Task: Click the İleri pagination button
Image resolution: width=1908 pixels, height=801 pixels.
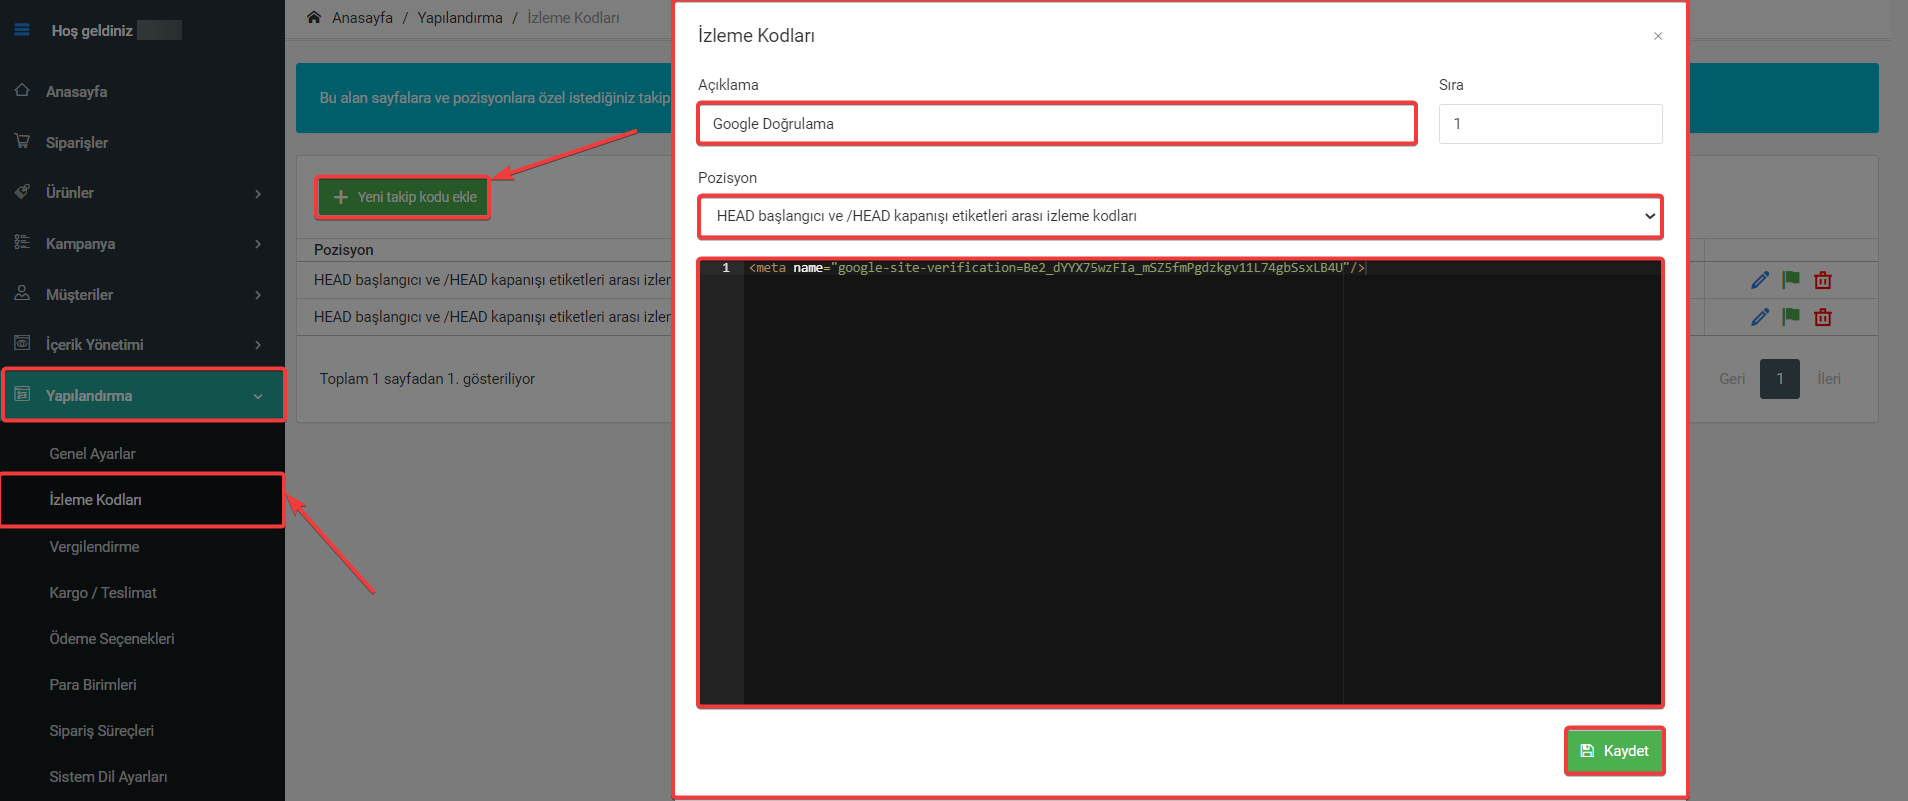Action: click(1829, 379)
